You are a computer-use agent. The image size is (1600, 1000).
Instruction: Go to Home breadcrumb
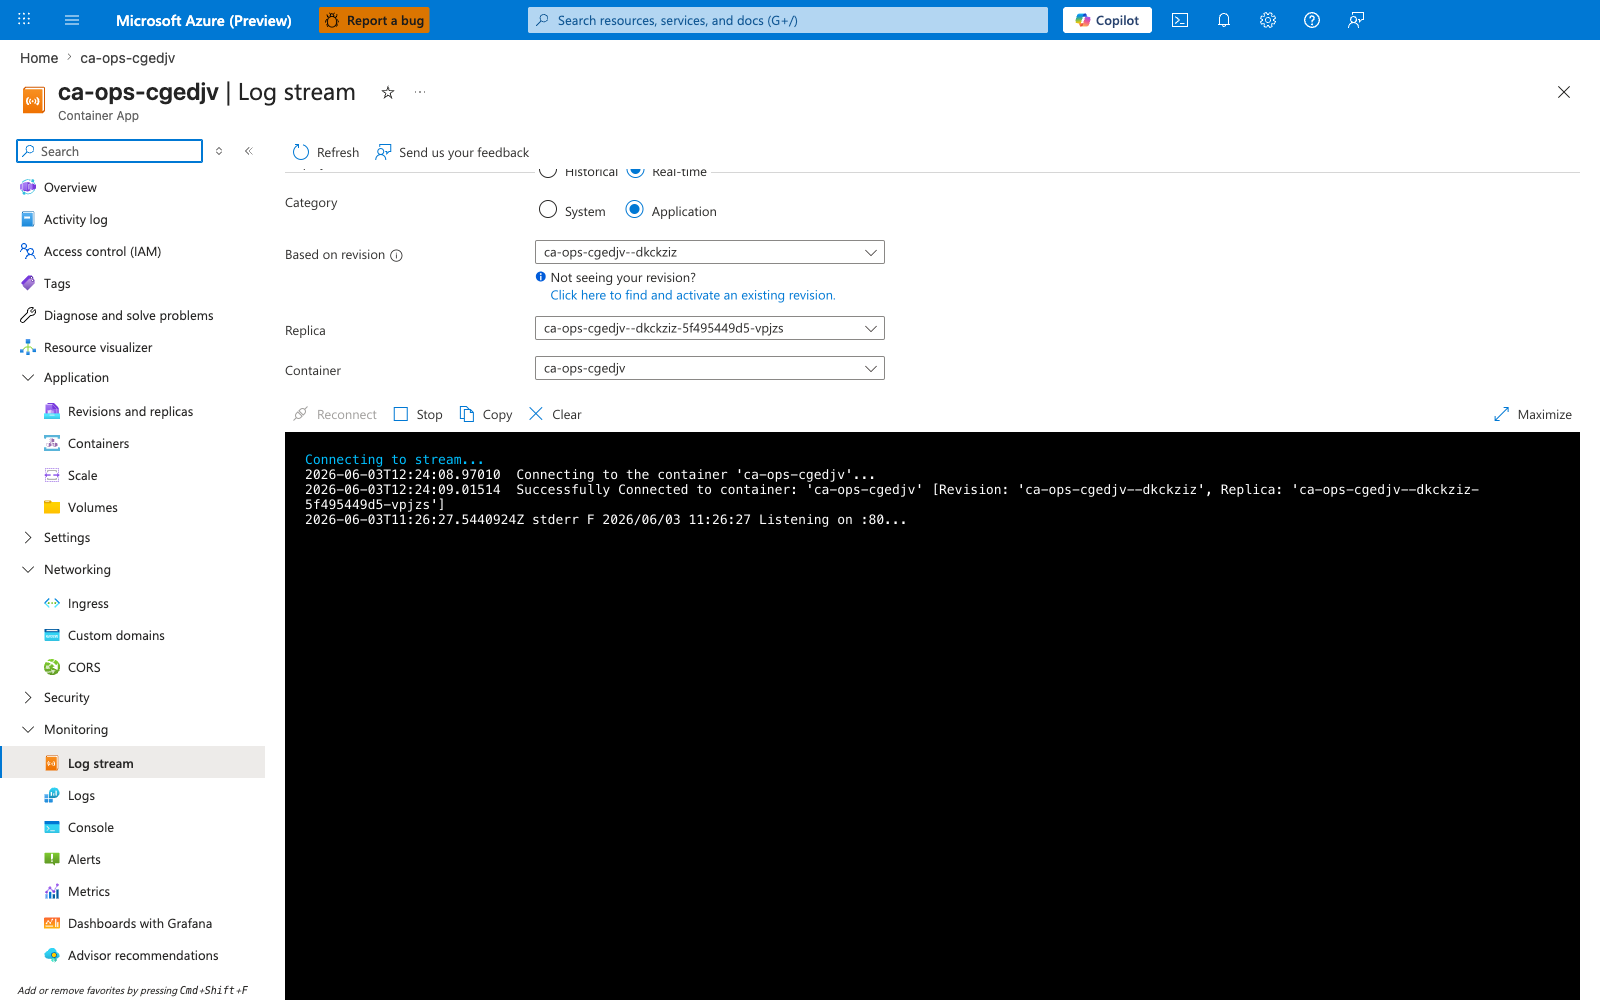(x=39, y=58)
